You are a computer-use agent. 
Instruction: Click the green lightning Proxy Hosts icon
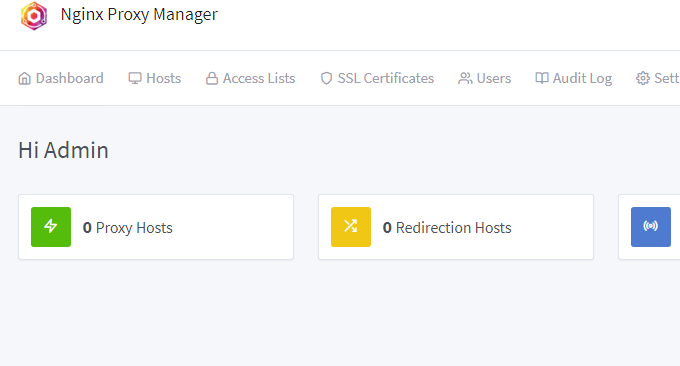pos(51,227)
